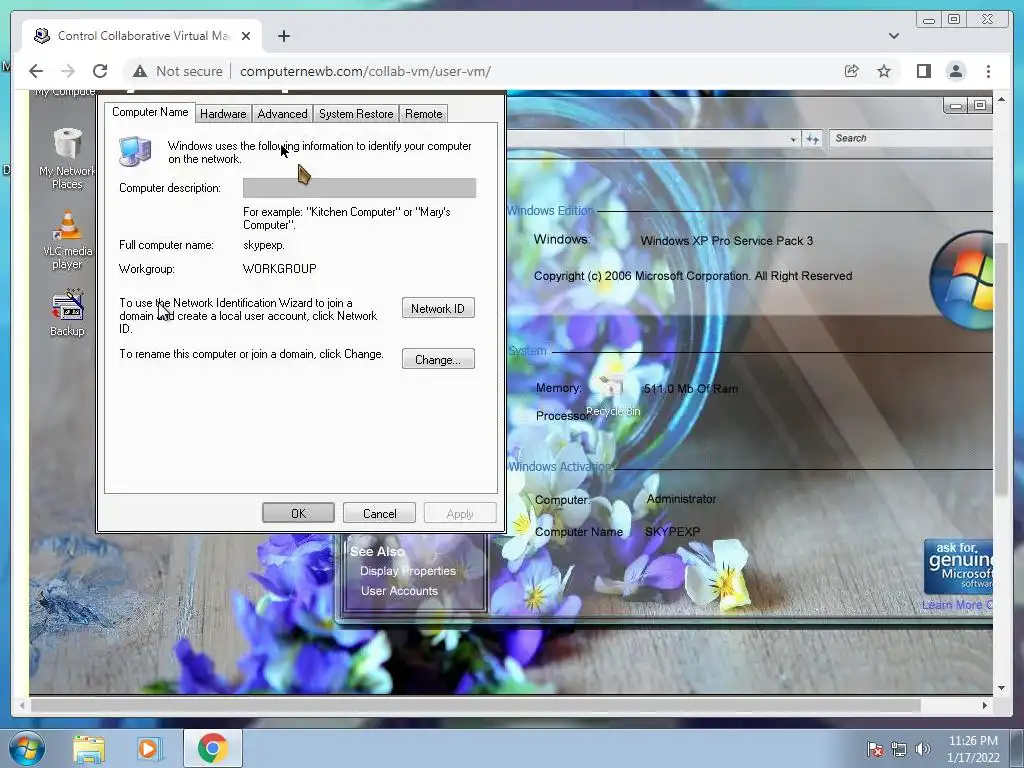
Task: Click the refresh arrows beside the Search box
Action: [x=812, y=138]
